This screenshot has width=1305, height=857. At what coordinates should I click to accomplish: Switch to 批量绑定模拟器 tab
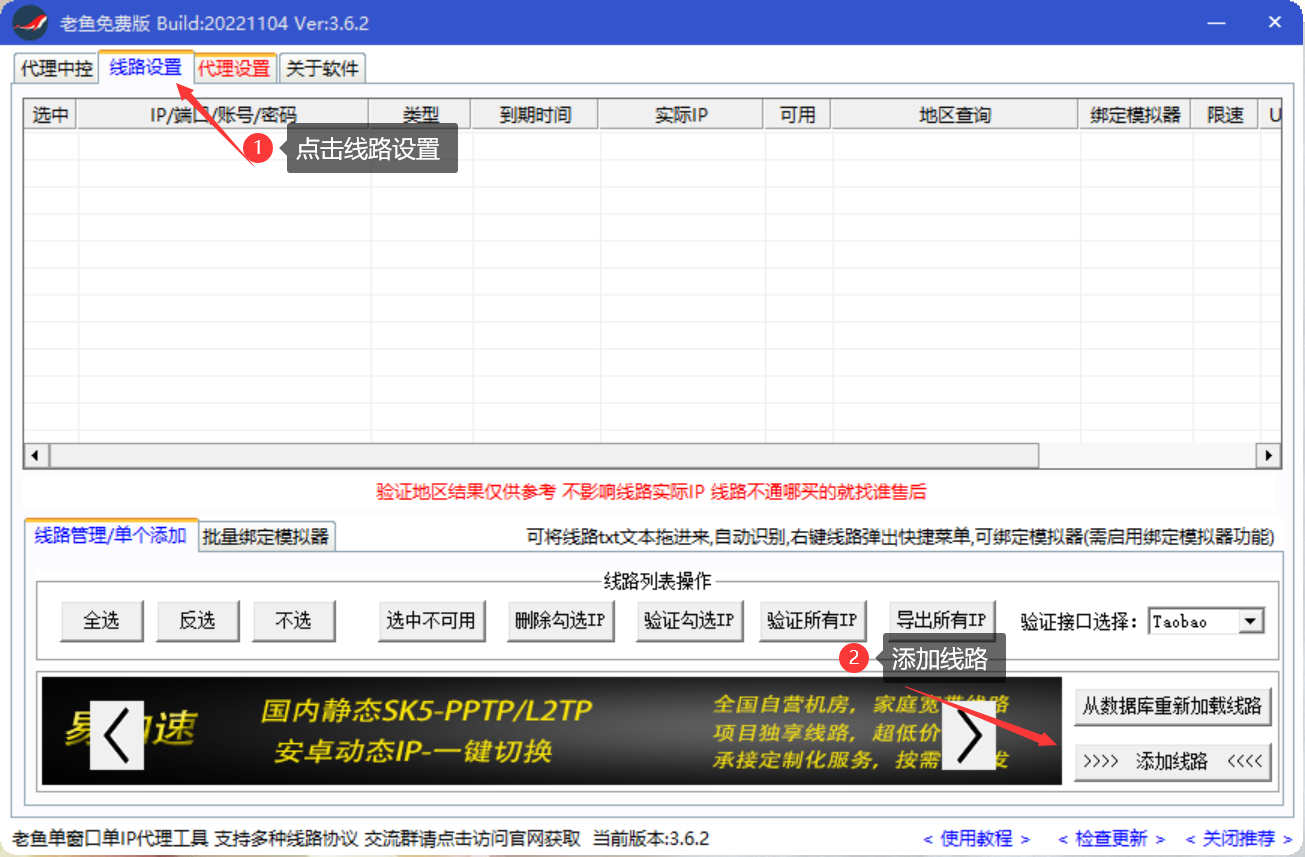click(265, 536)
